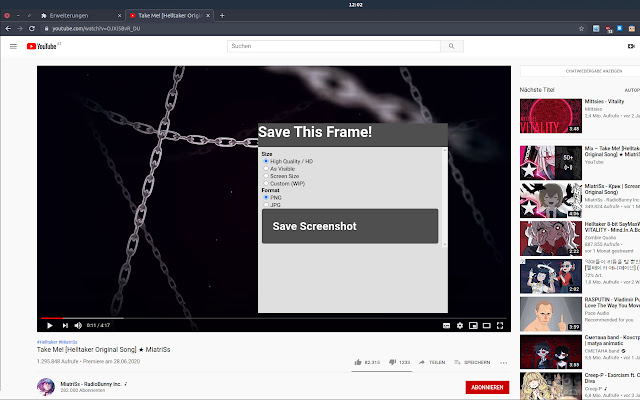Share the video via TEILEN

click(432, 362)
